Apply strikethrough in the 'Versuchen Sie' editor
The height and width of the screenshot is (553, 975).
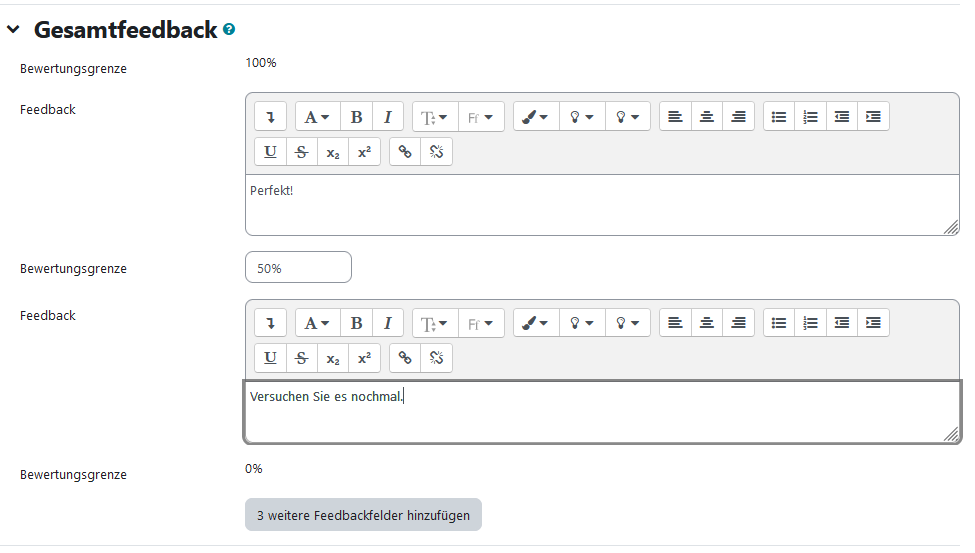[302, 358]
